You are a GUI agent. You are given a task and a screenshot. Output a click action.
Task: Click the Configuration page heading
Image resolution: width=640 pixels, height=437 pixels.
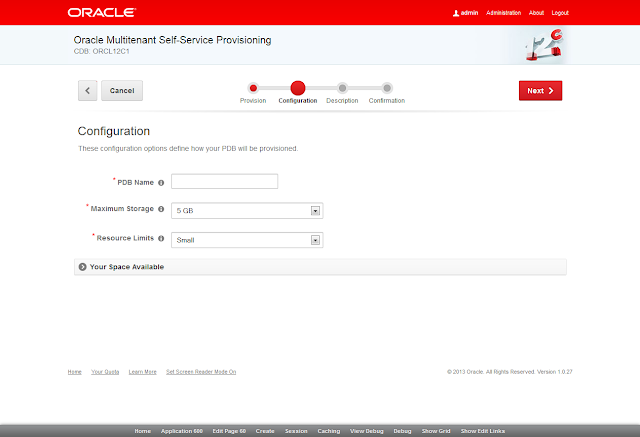pyautogui.click(x=114, y=131)
